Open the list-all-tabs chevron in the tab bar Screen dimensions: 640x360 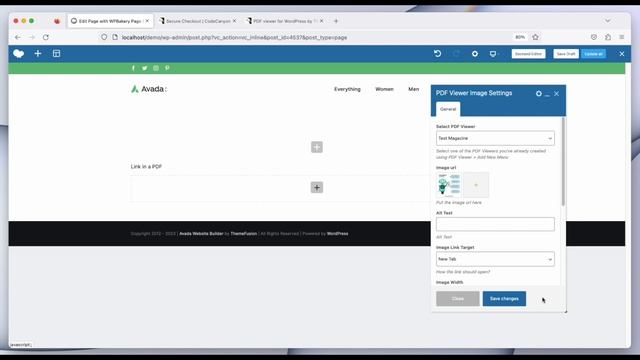(x=607, y=21)
